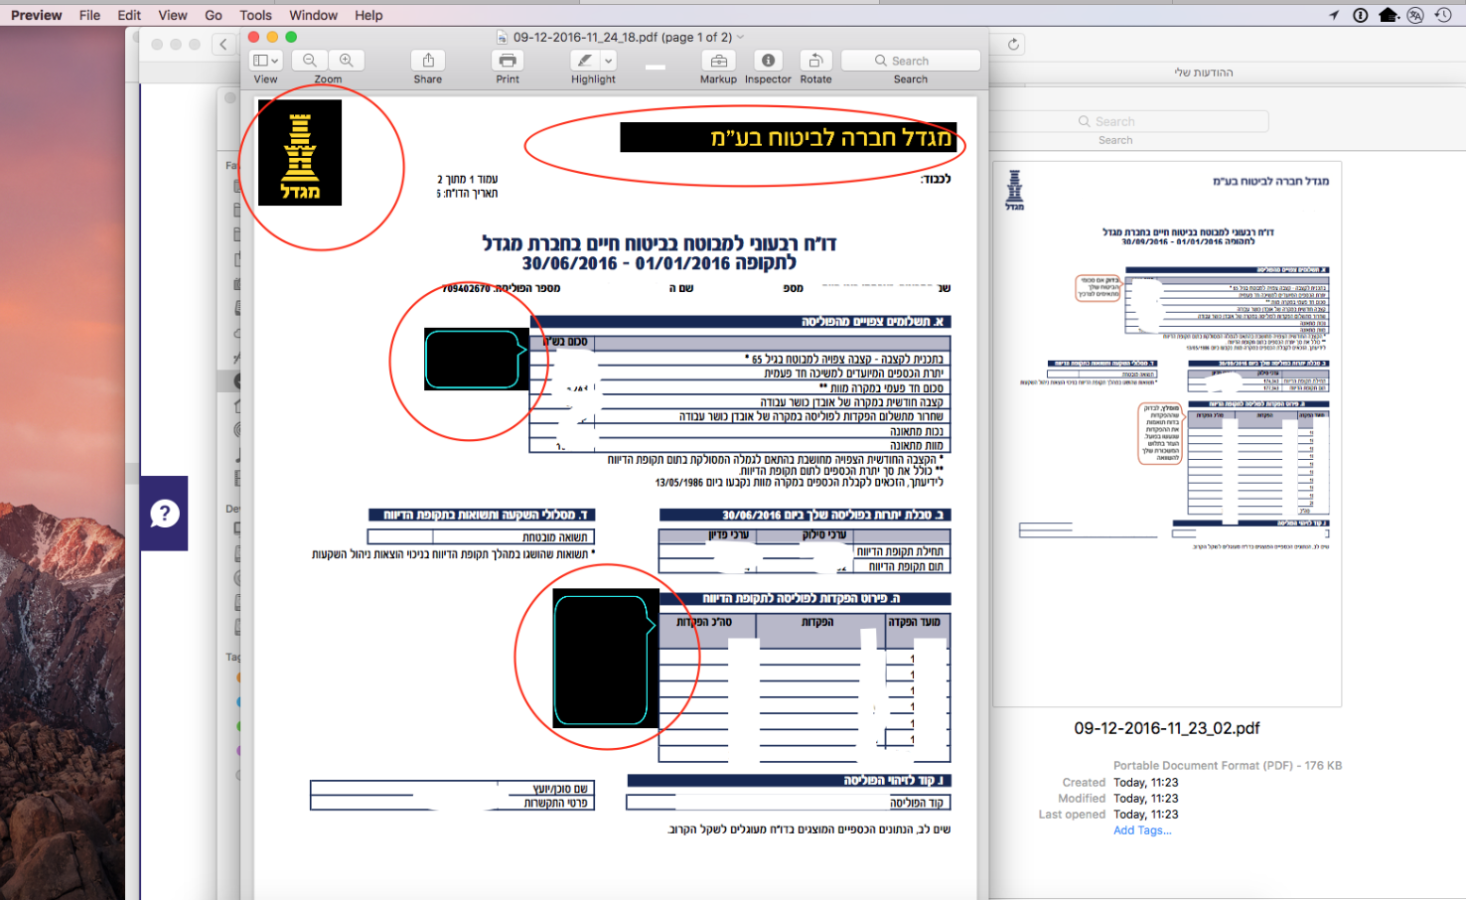Open the Help menu

368,15
